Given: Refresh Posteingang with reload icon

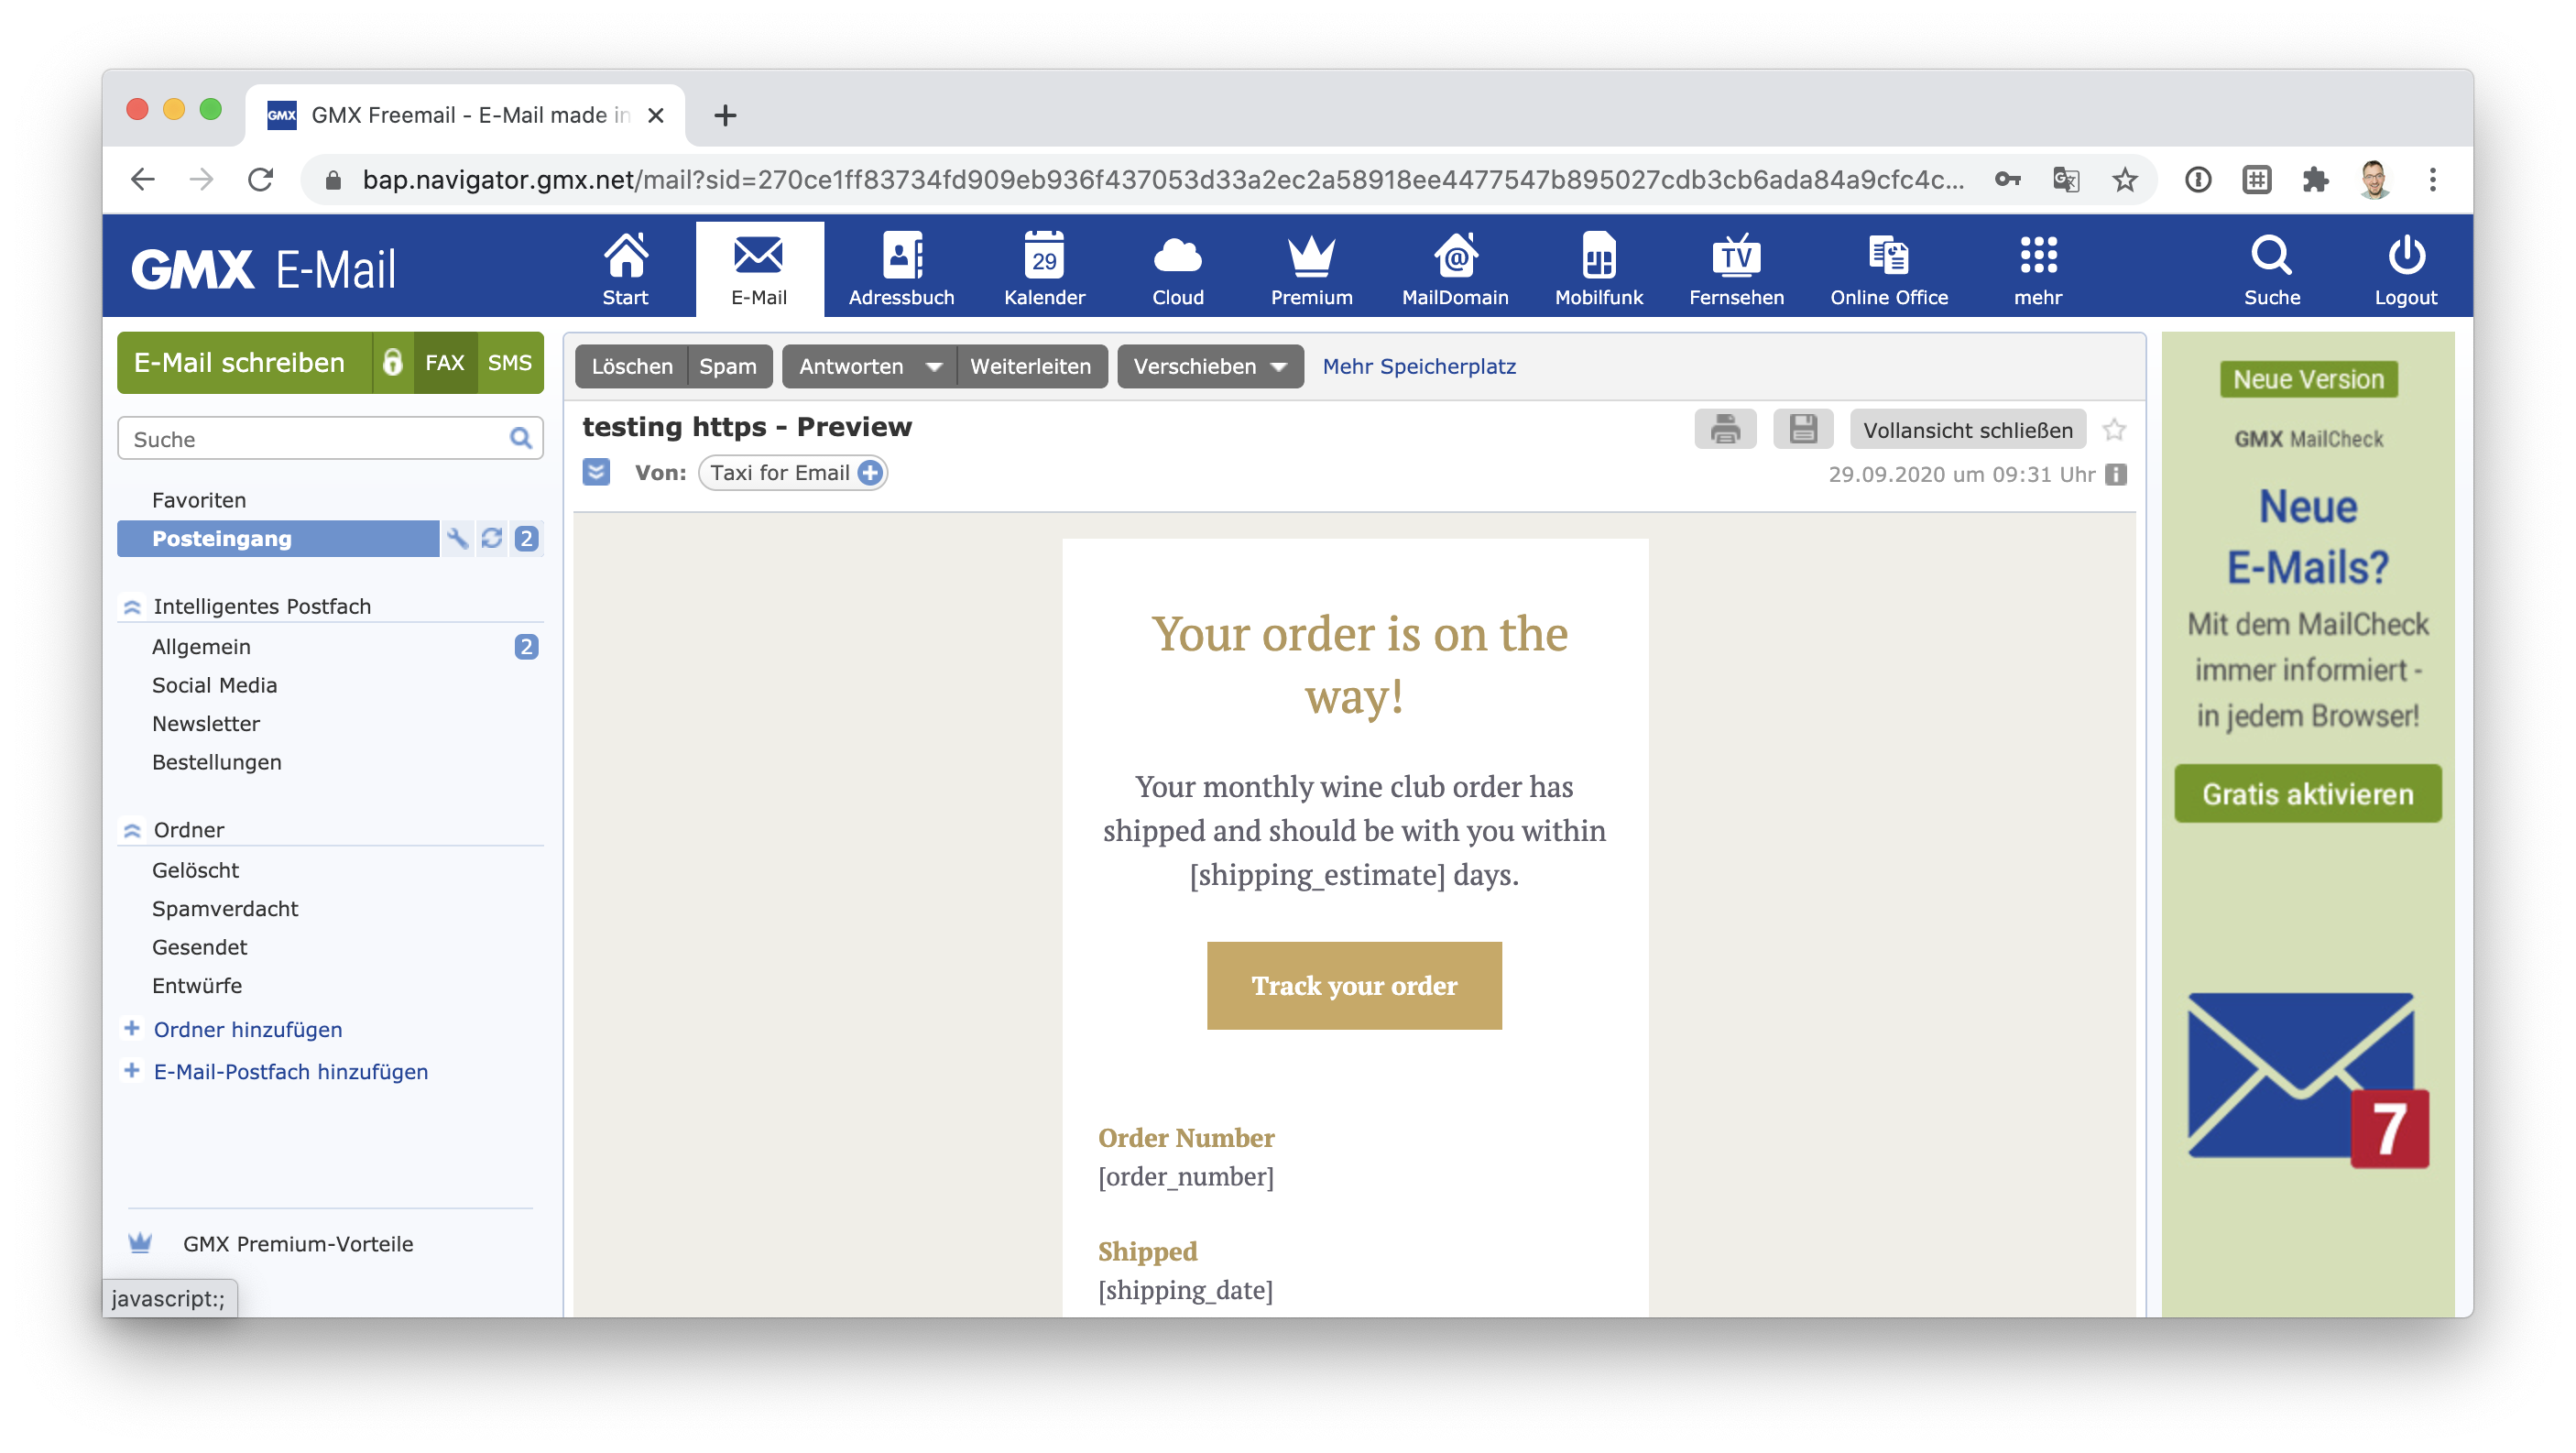Looking at the screenshot, I should 491,538.
